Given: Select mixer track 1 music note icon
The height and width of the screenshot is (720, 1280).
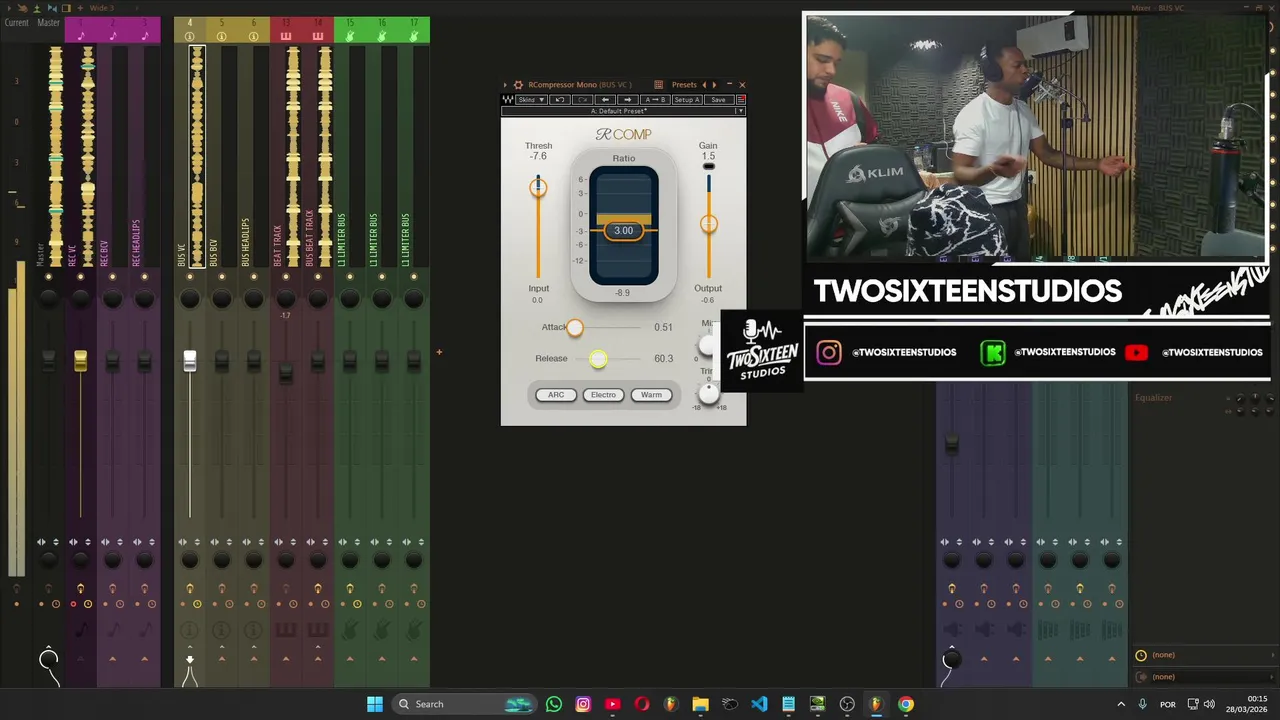Looking at the screenshot, I should coord(81,37).
